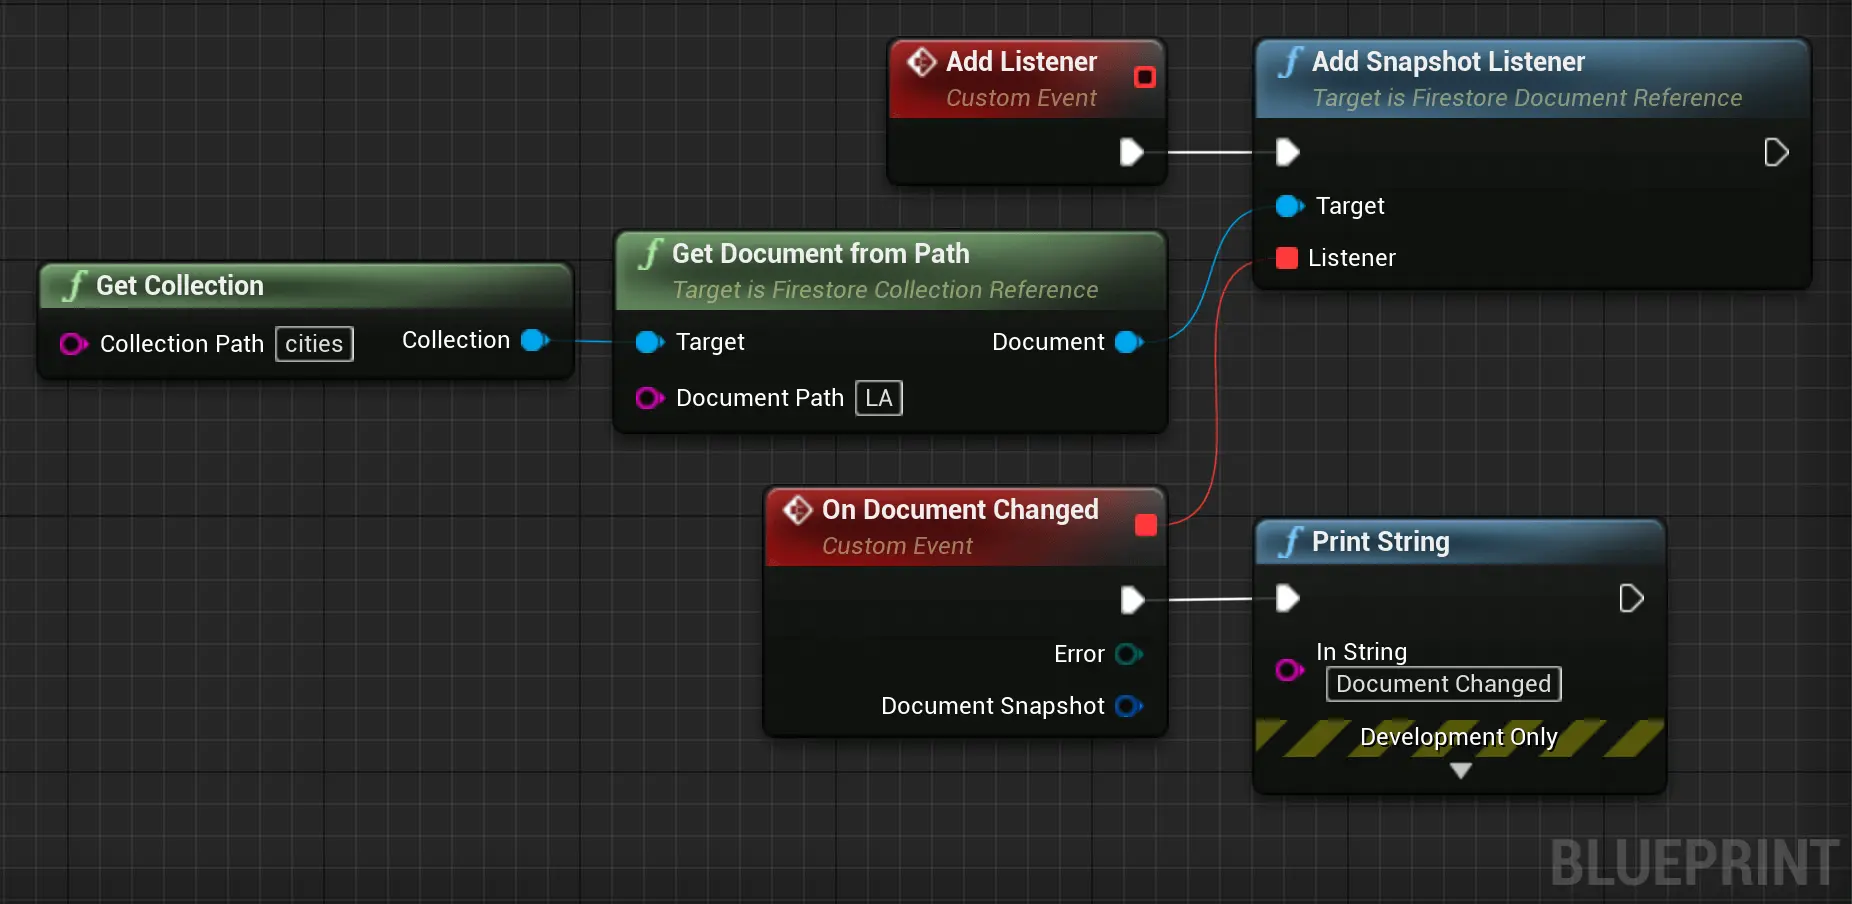Click the Development Only banner label
The height and width of the screenshot is (904, 1852).
1459,737
